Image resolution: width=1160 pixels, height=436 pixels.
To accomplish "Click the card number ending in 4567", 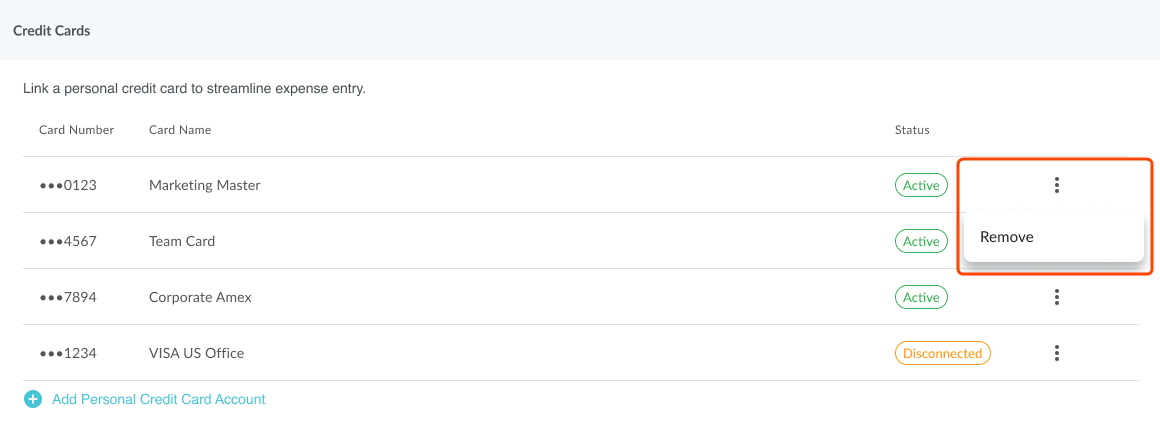I will tap(68, 241).
